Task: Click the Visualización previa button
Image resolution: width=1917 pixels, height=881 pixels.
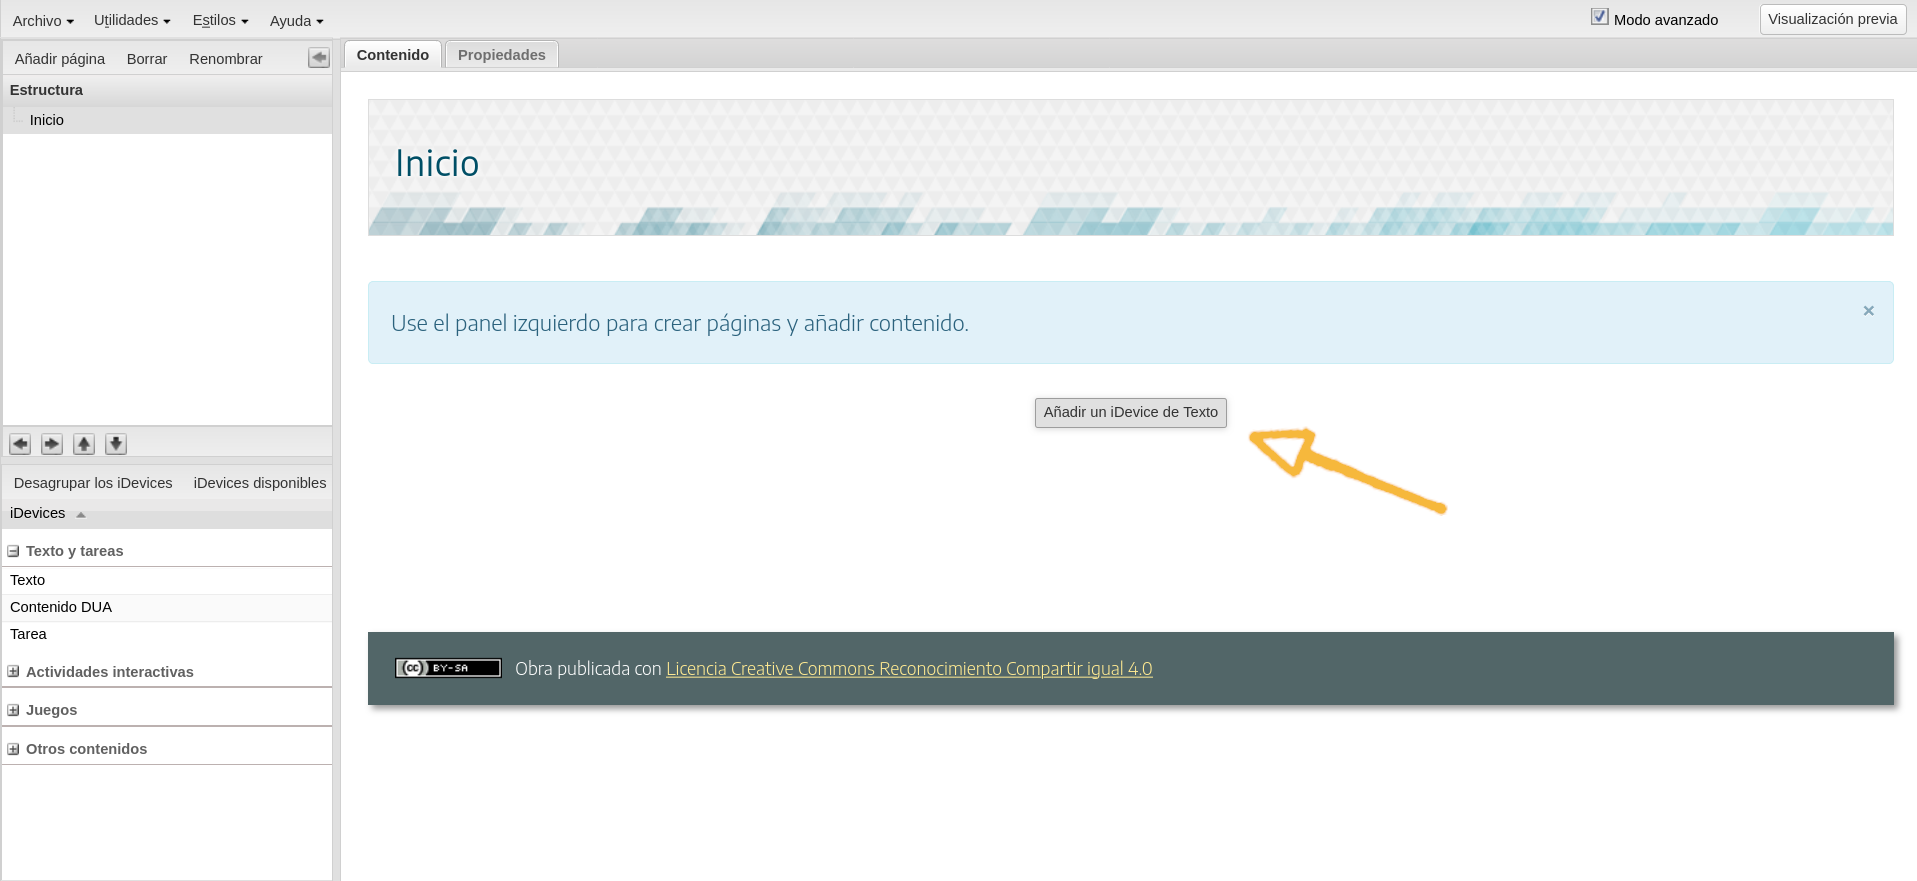Action: [1832, 19]
